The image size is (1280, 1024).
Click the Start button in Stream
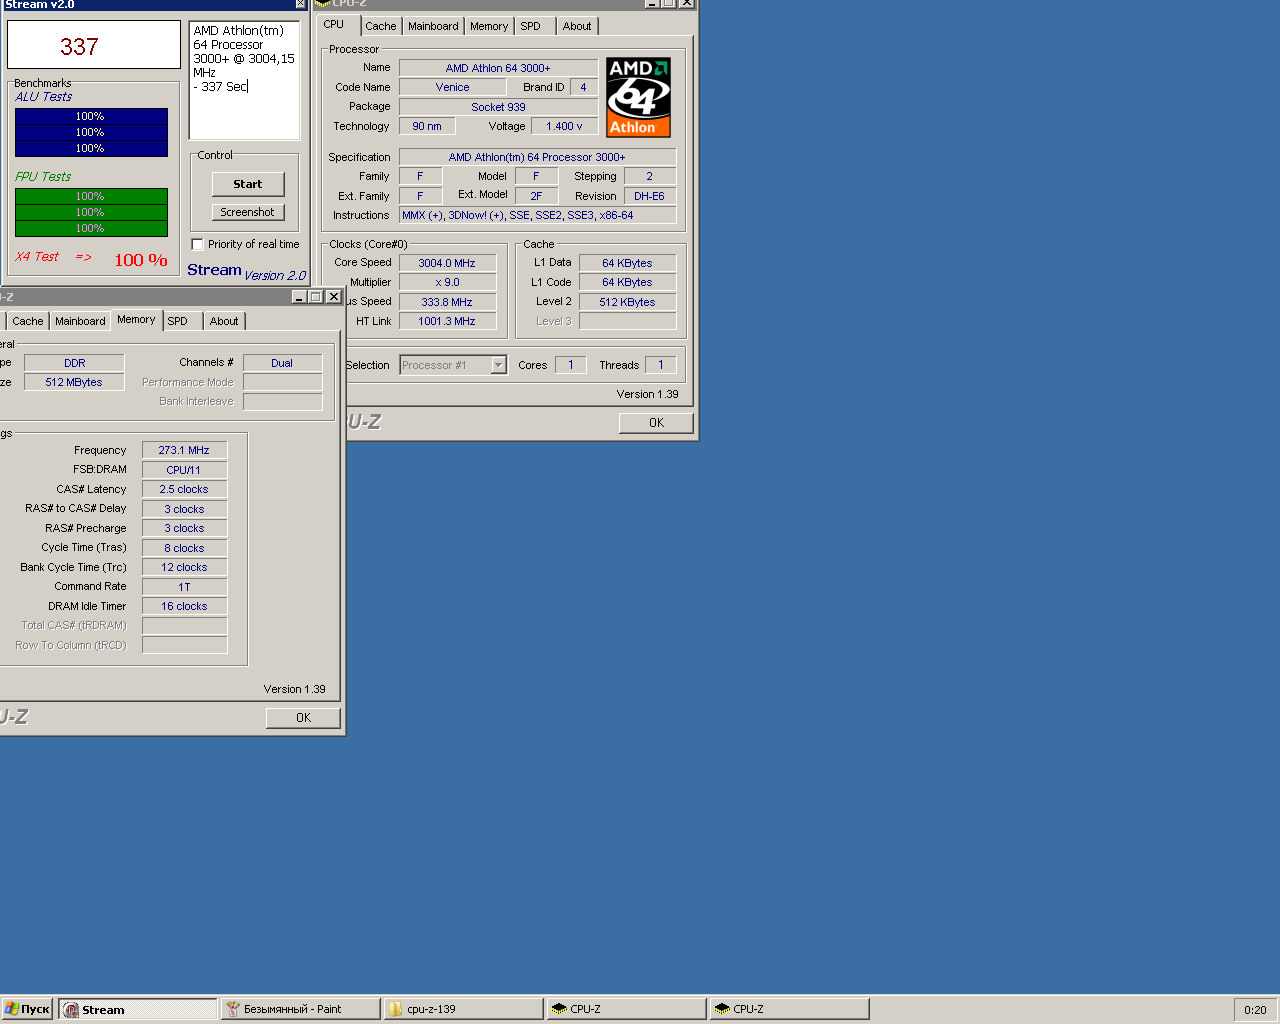point(248,184)
